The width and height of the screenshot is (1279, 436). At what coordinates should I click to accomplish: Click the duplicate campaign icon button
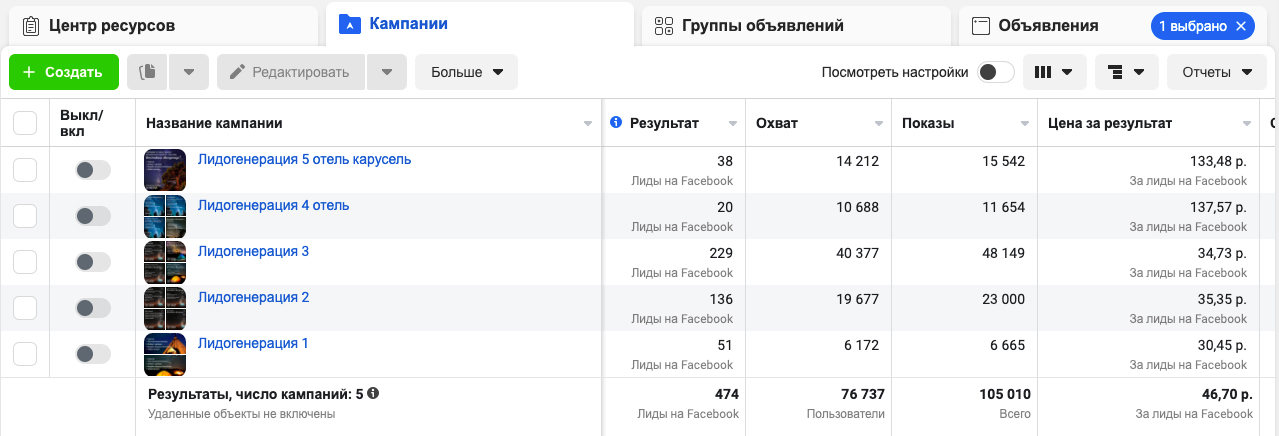(148, 72)
